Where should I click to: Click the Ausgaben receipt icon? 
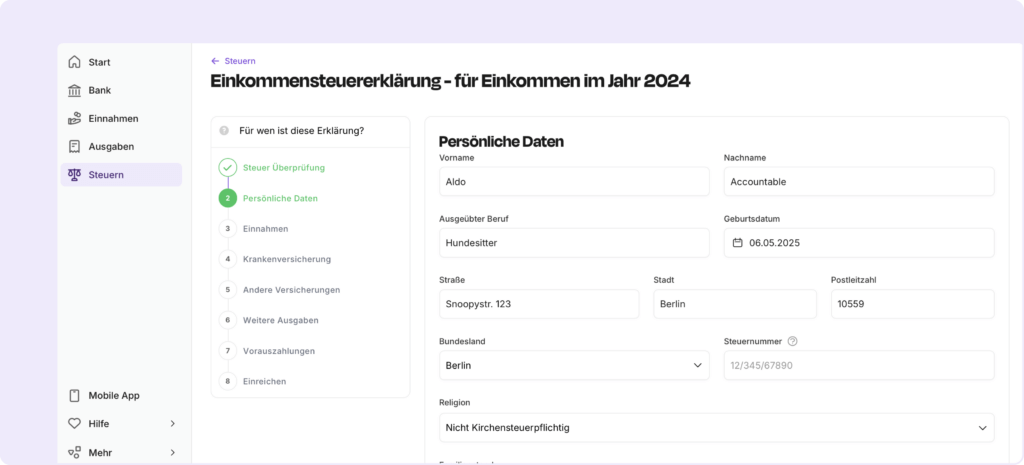pyautogui.click(x=75, y=146)
